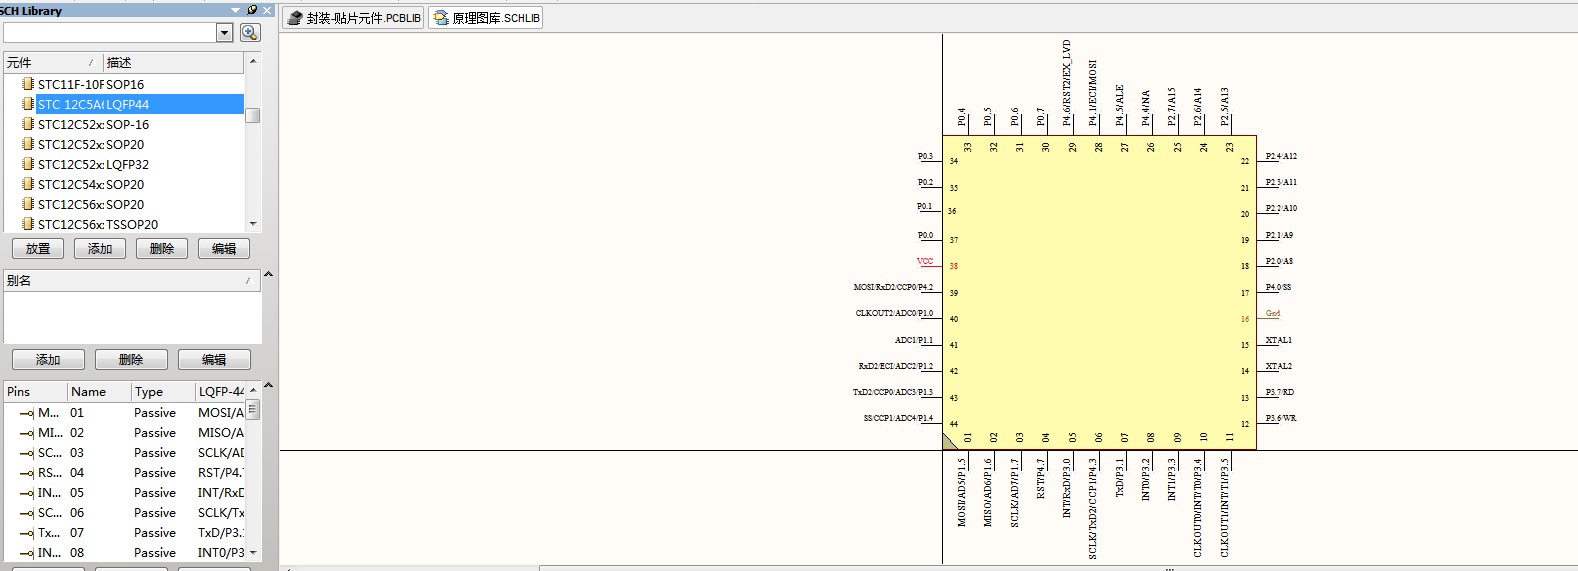1578x571 pixels.
Task: Select the STC12C52x SOP-16 component icon
Action: coord(28,124)
